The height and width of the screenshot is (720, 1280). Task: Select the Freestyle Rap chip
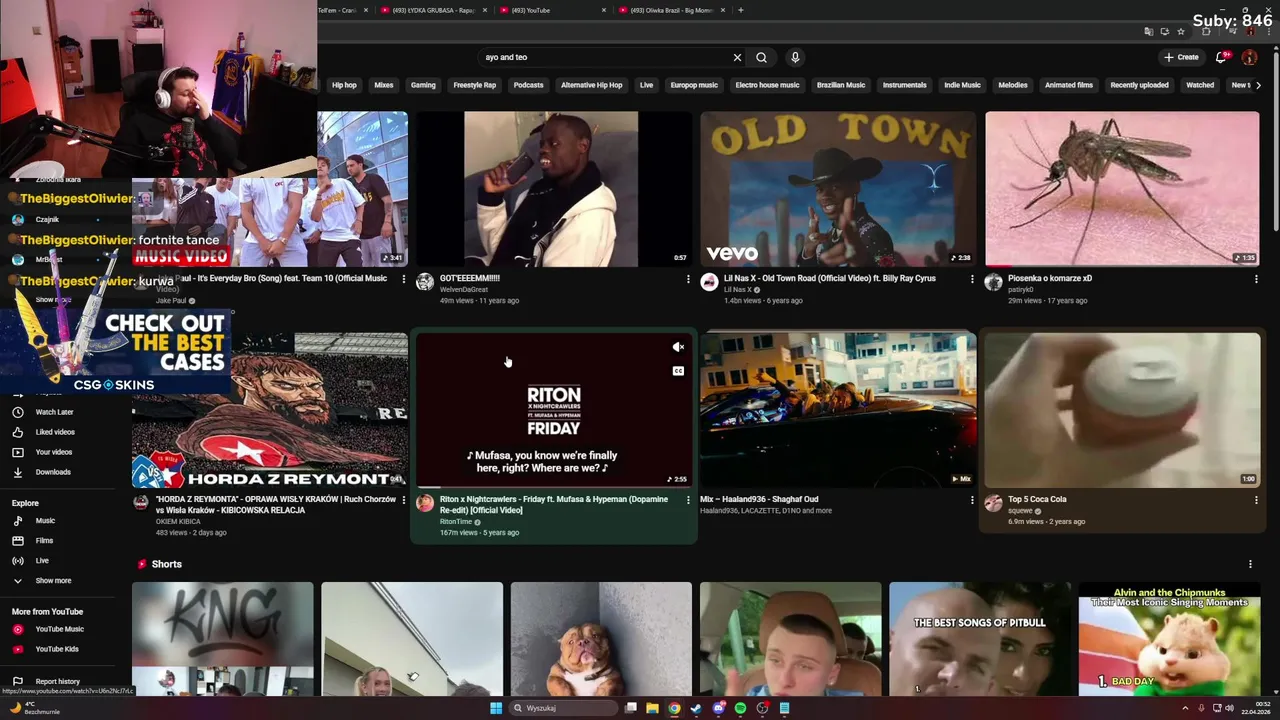474,85
